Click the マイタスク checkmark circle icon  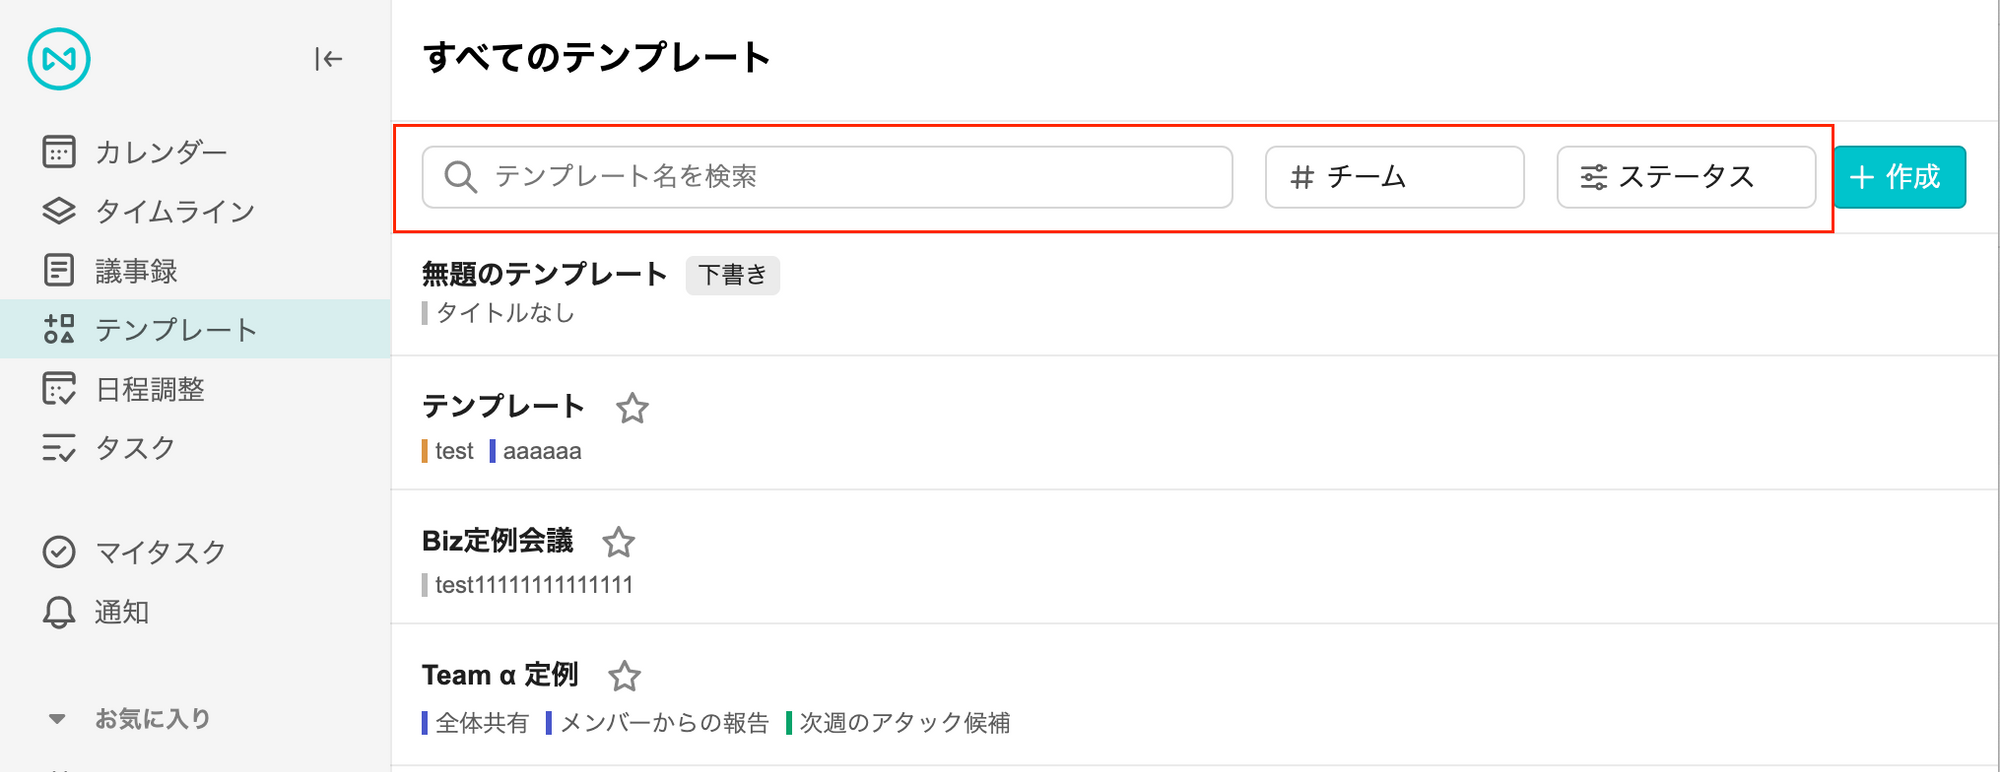[x=59, y=552]
